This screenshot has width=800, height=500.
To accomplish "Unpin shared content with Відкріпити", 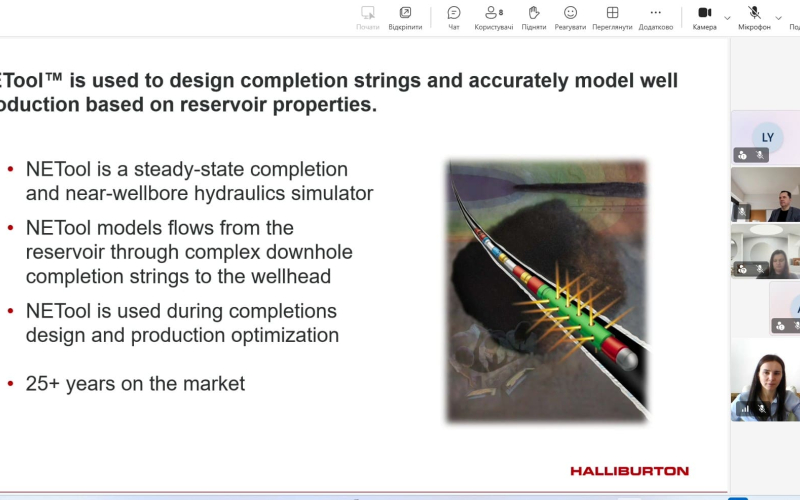I will tap(405, 18).
